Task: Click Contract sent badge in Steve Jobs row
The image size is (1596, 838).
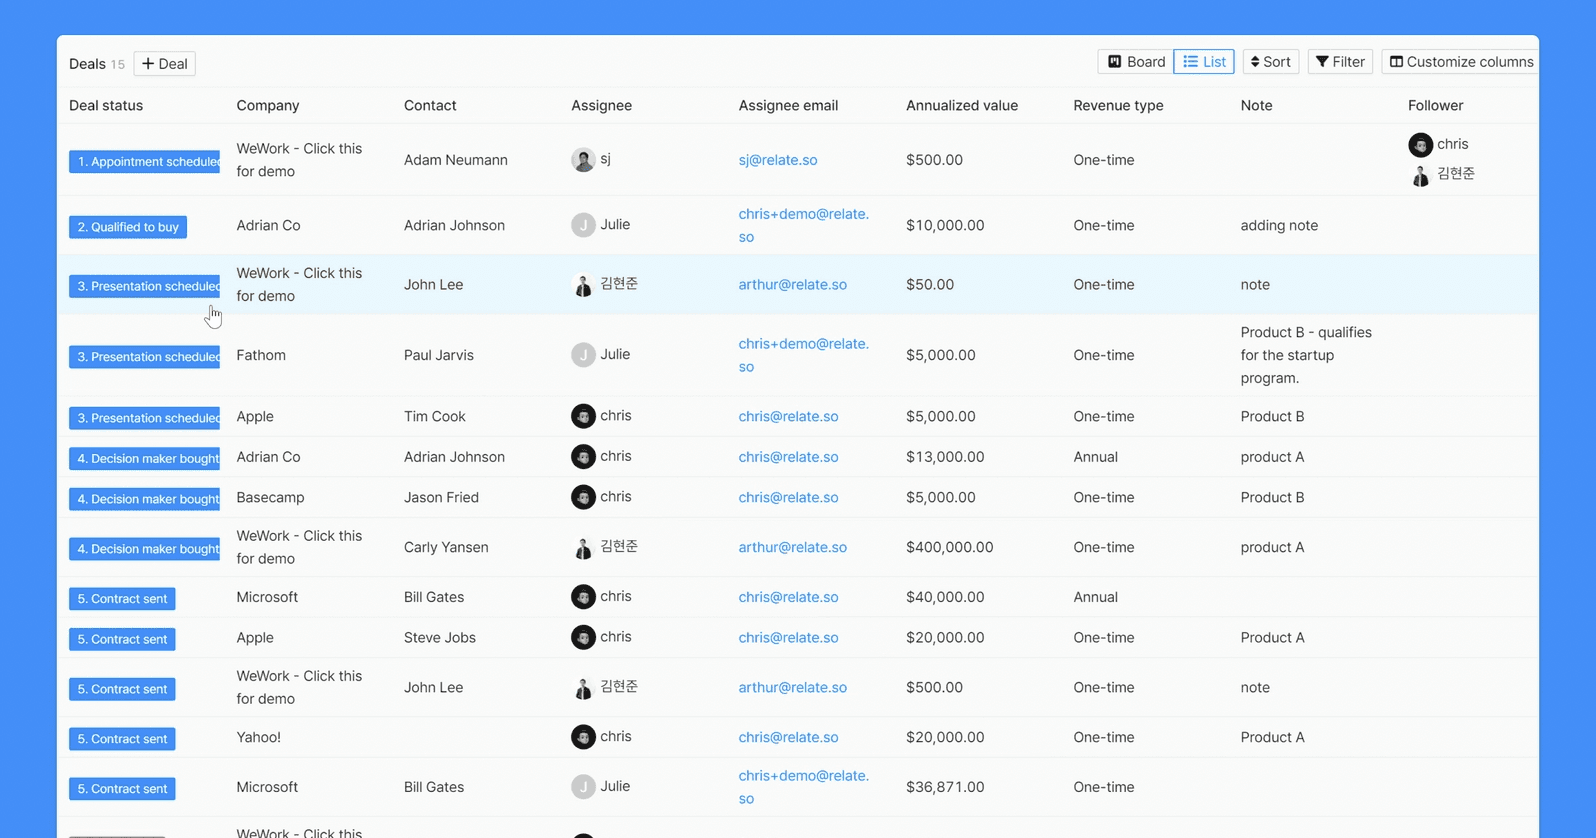Action: (122, 639)
